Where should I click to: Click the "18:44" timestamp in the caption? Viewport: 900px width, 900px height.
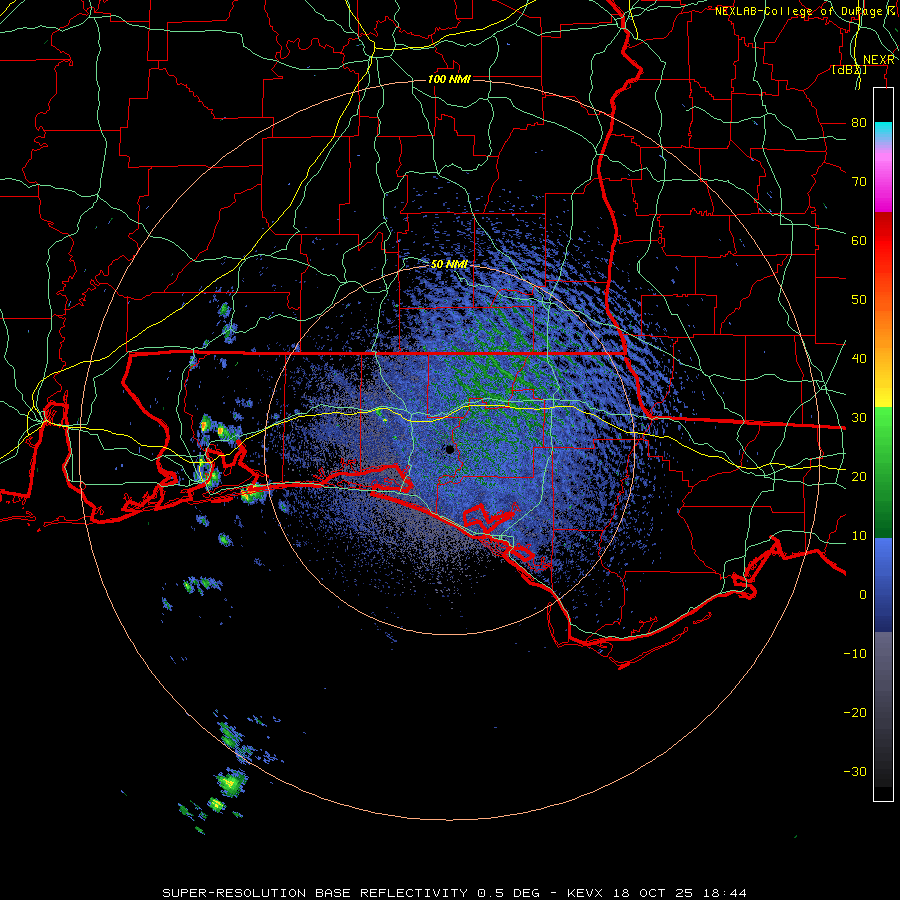coord(727,893)
